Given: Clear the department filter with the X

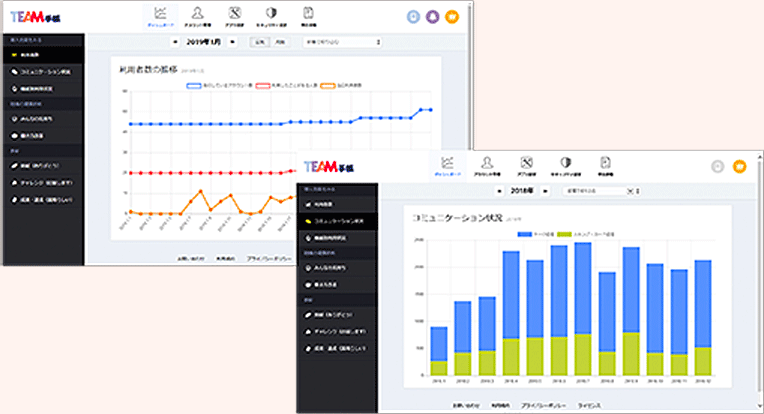Looking at the screenshot, I should coord(630,191).
